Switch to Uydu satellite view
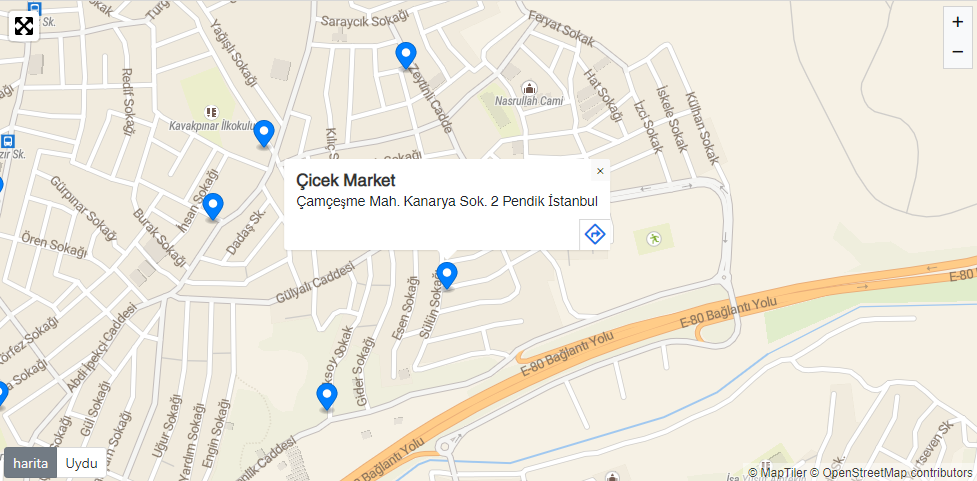Screen dimensions: 977x481 click(x=82, y=463)
